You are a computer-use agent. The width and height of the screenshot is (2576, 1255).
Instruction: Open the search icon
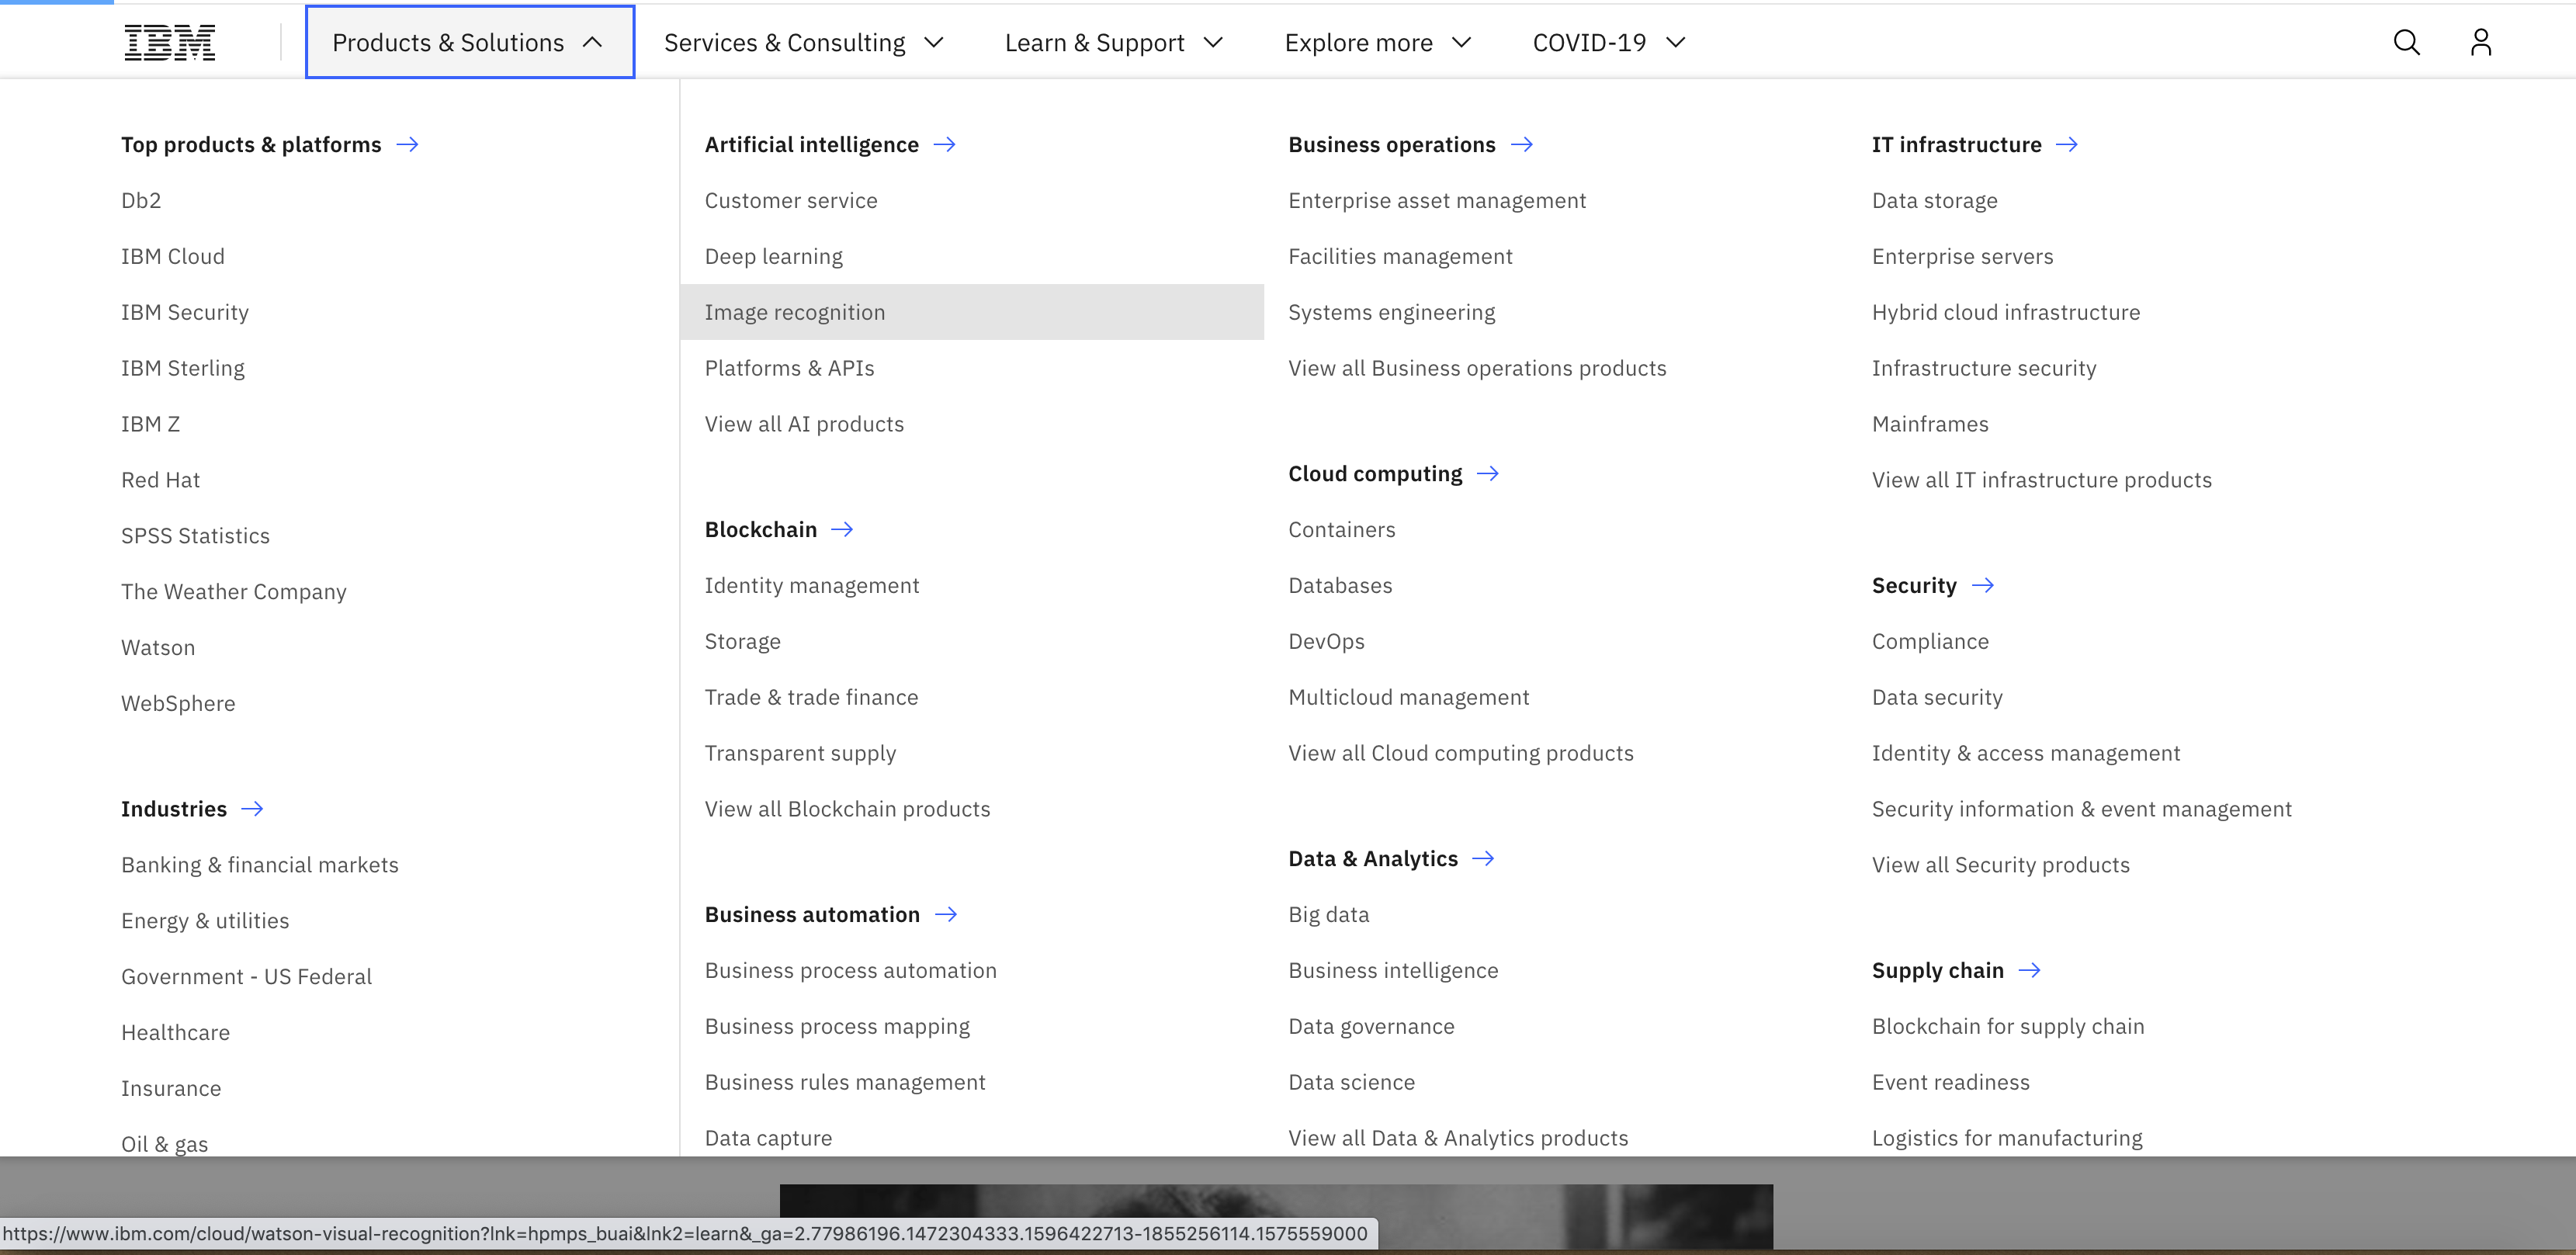click(x=2407, y=42)
